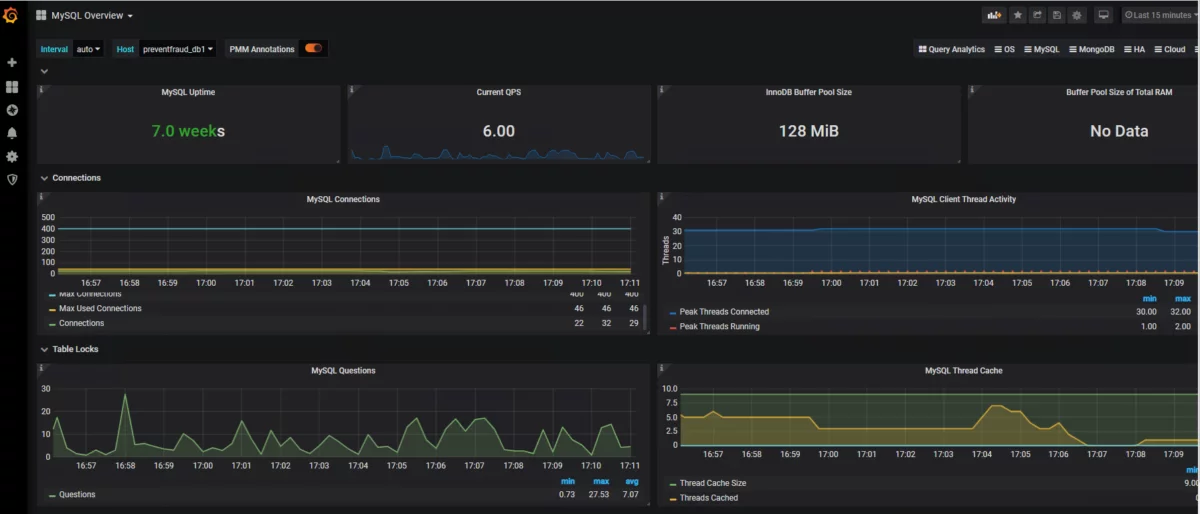Image resolution: width=1200 pixels, height=514 pixels.
Task: Click info corner of InnoDB Buffer Pool Size panel
Action: point(661,89)
